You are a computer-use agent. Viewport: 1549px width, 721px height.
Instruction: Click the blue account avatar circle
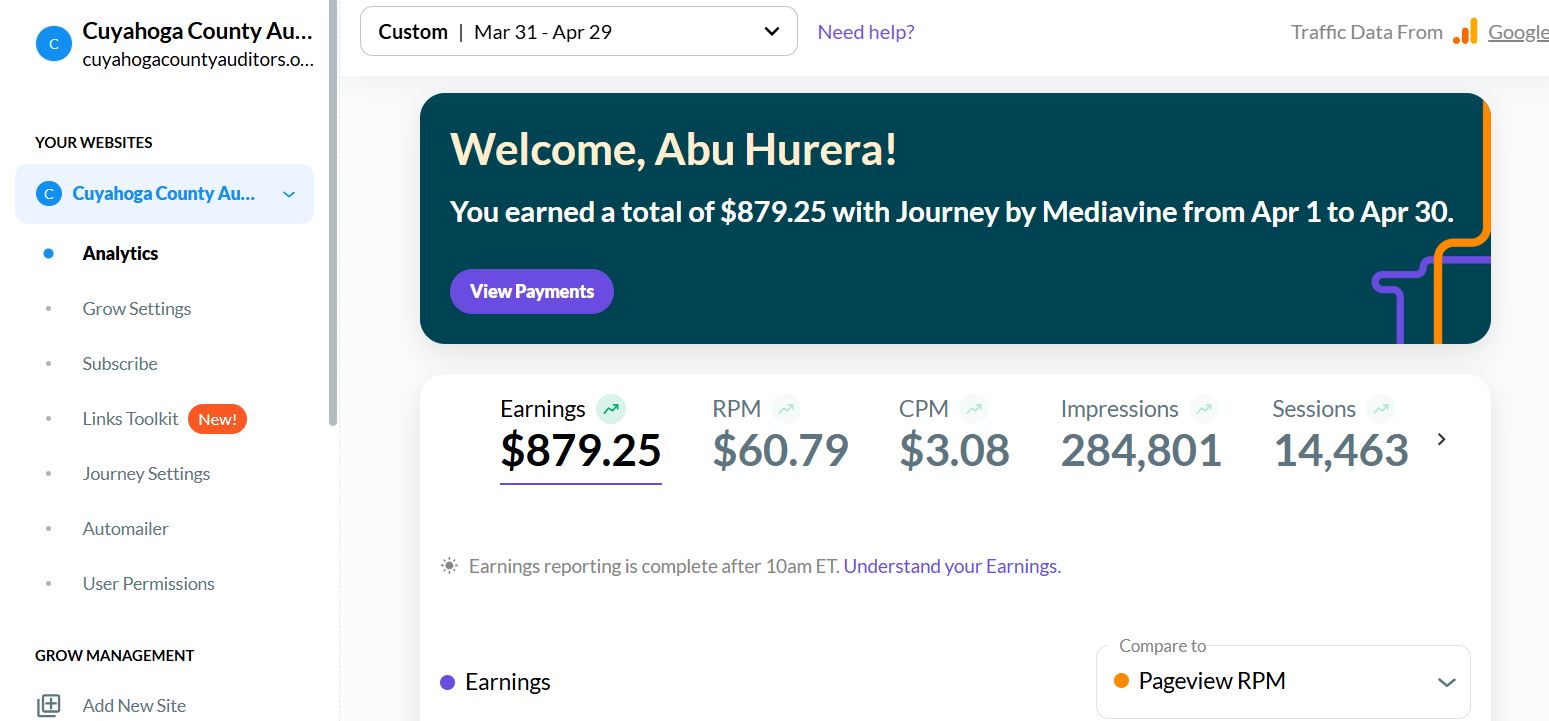tap(53, 43)
